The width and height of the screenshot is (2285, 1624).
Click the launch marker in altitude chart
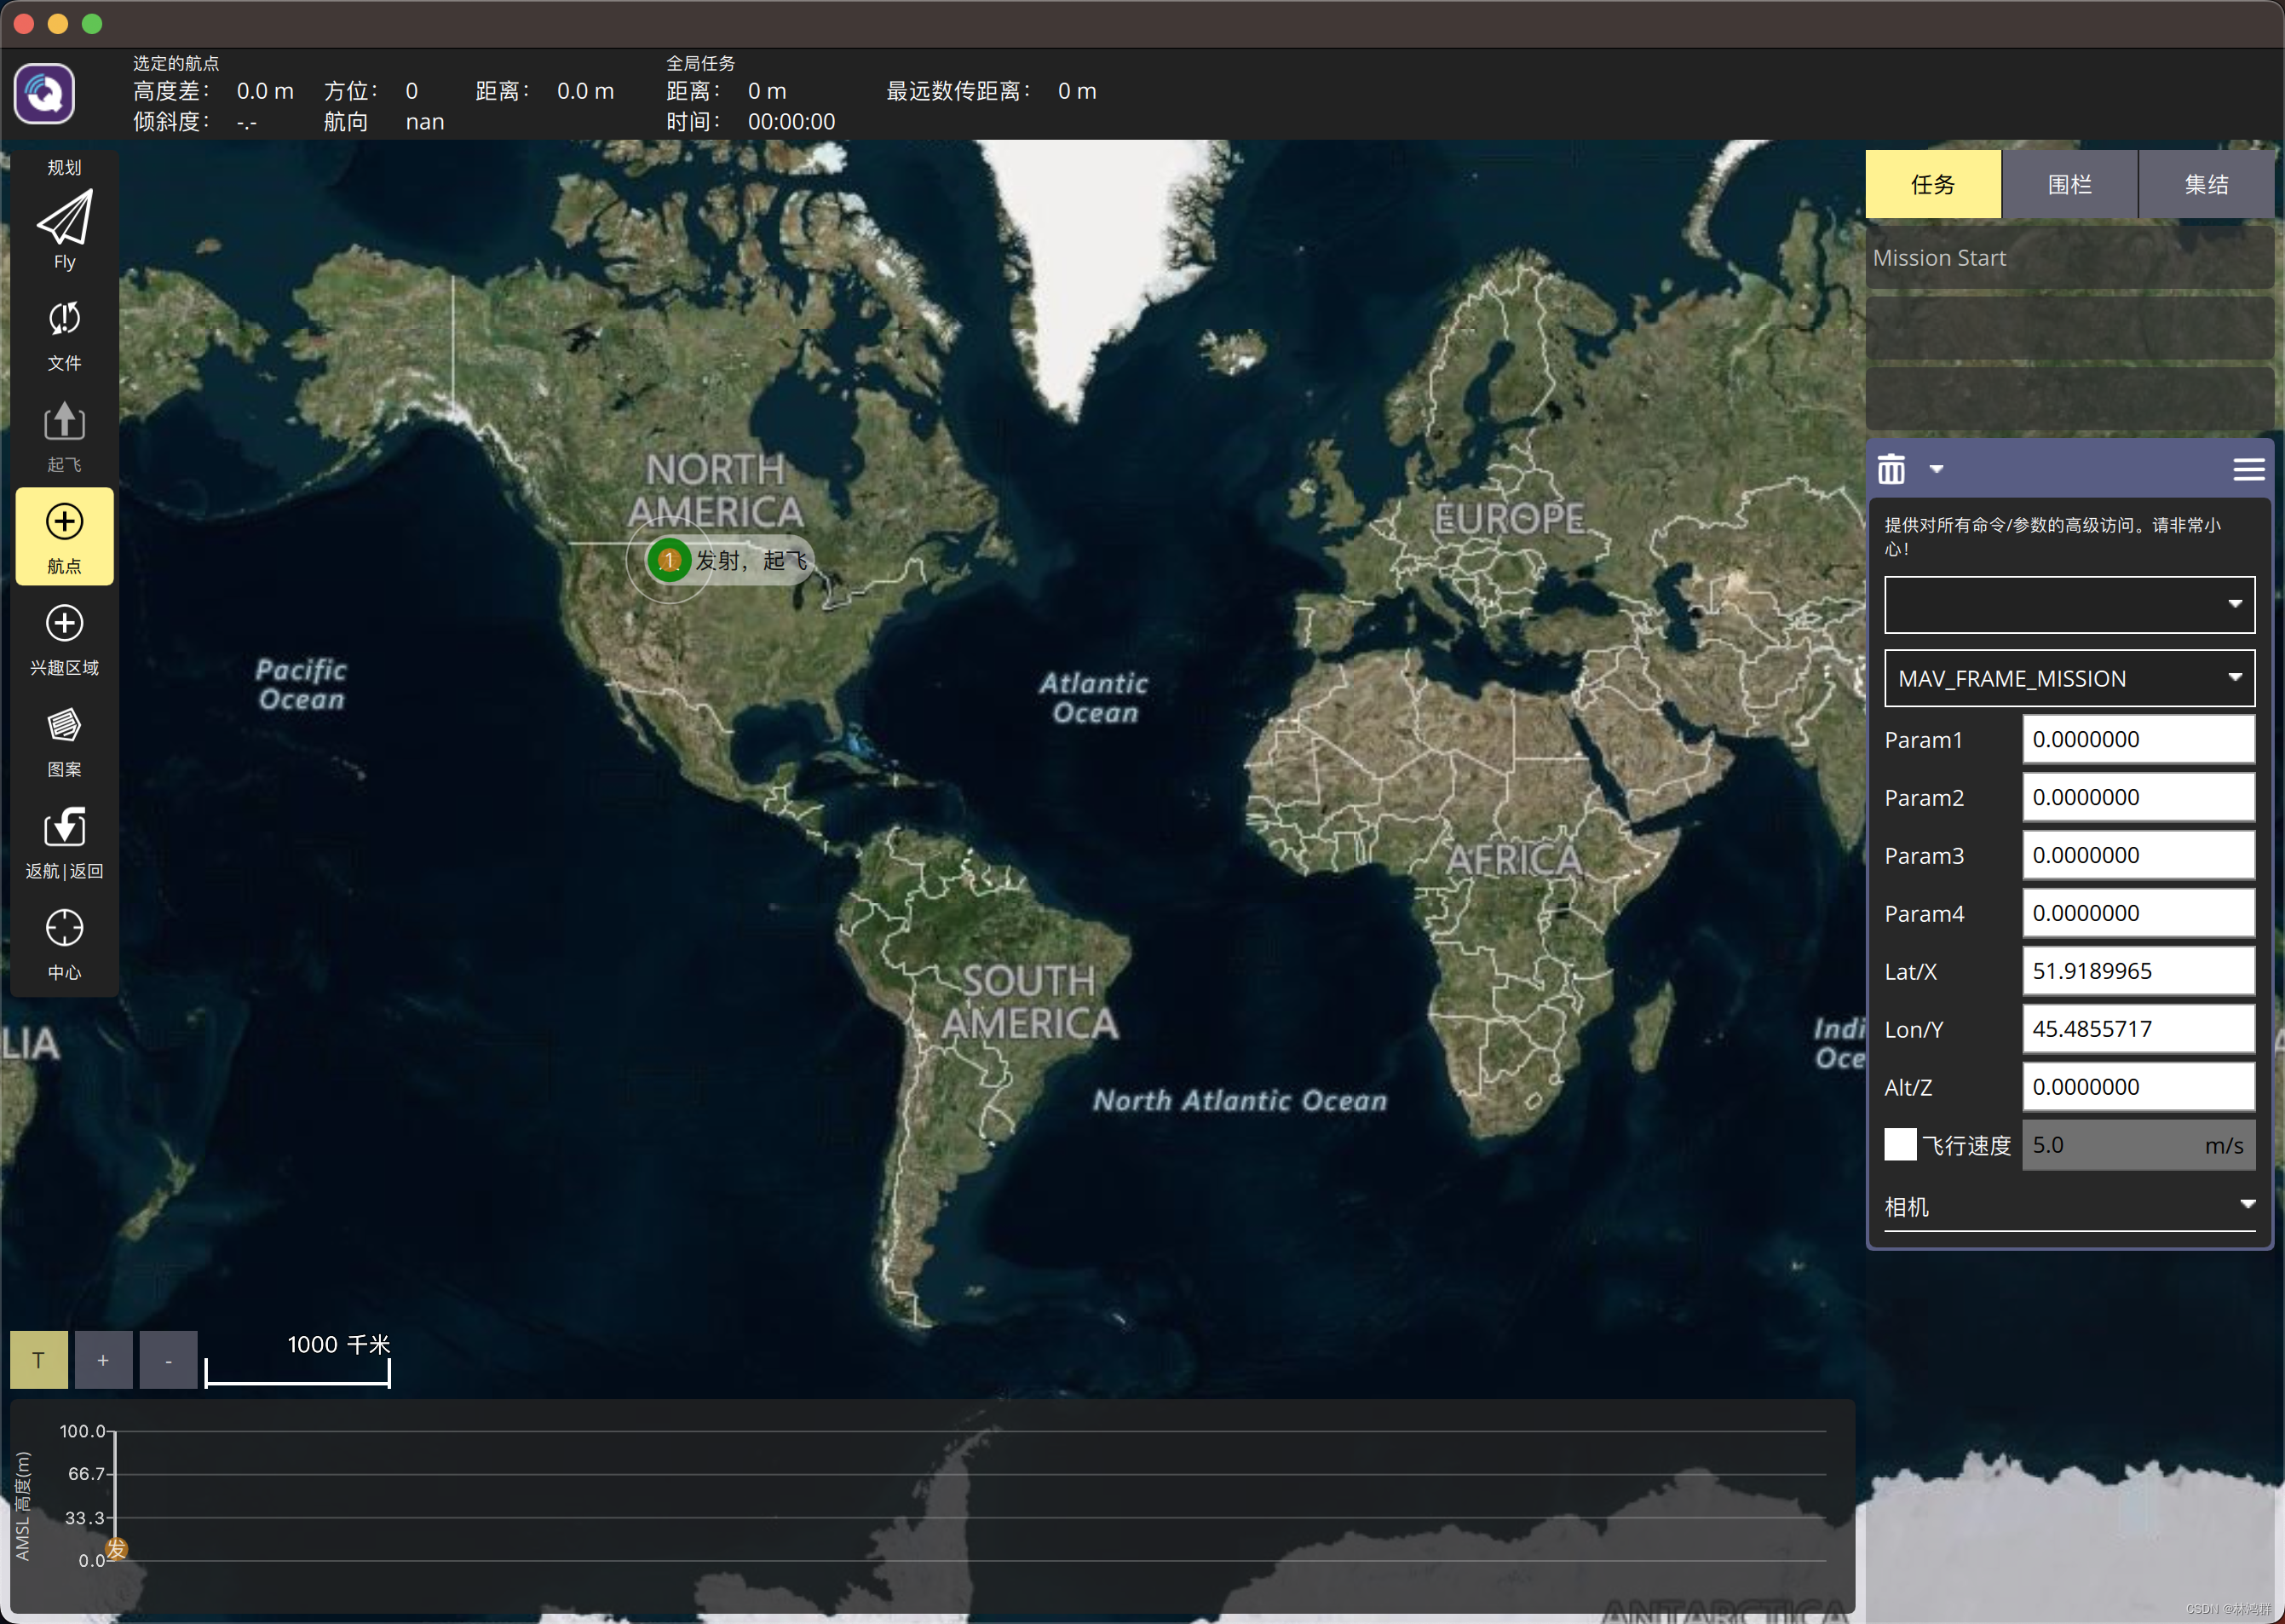(116, 1550)
